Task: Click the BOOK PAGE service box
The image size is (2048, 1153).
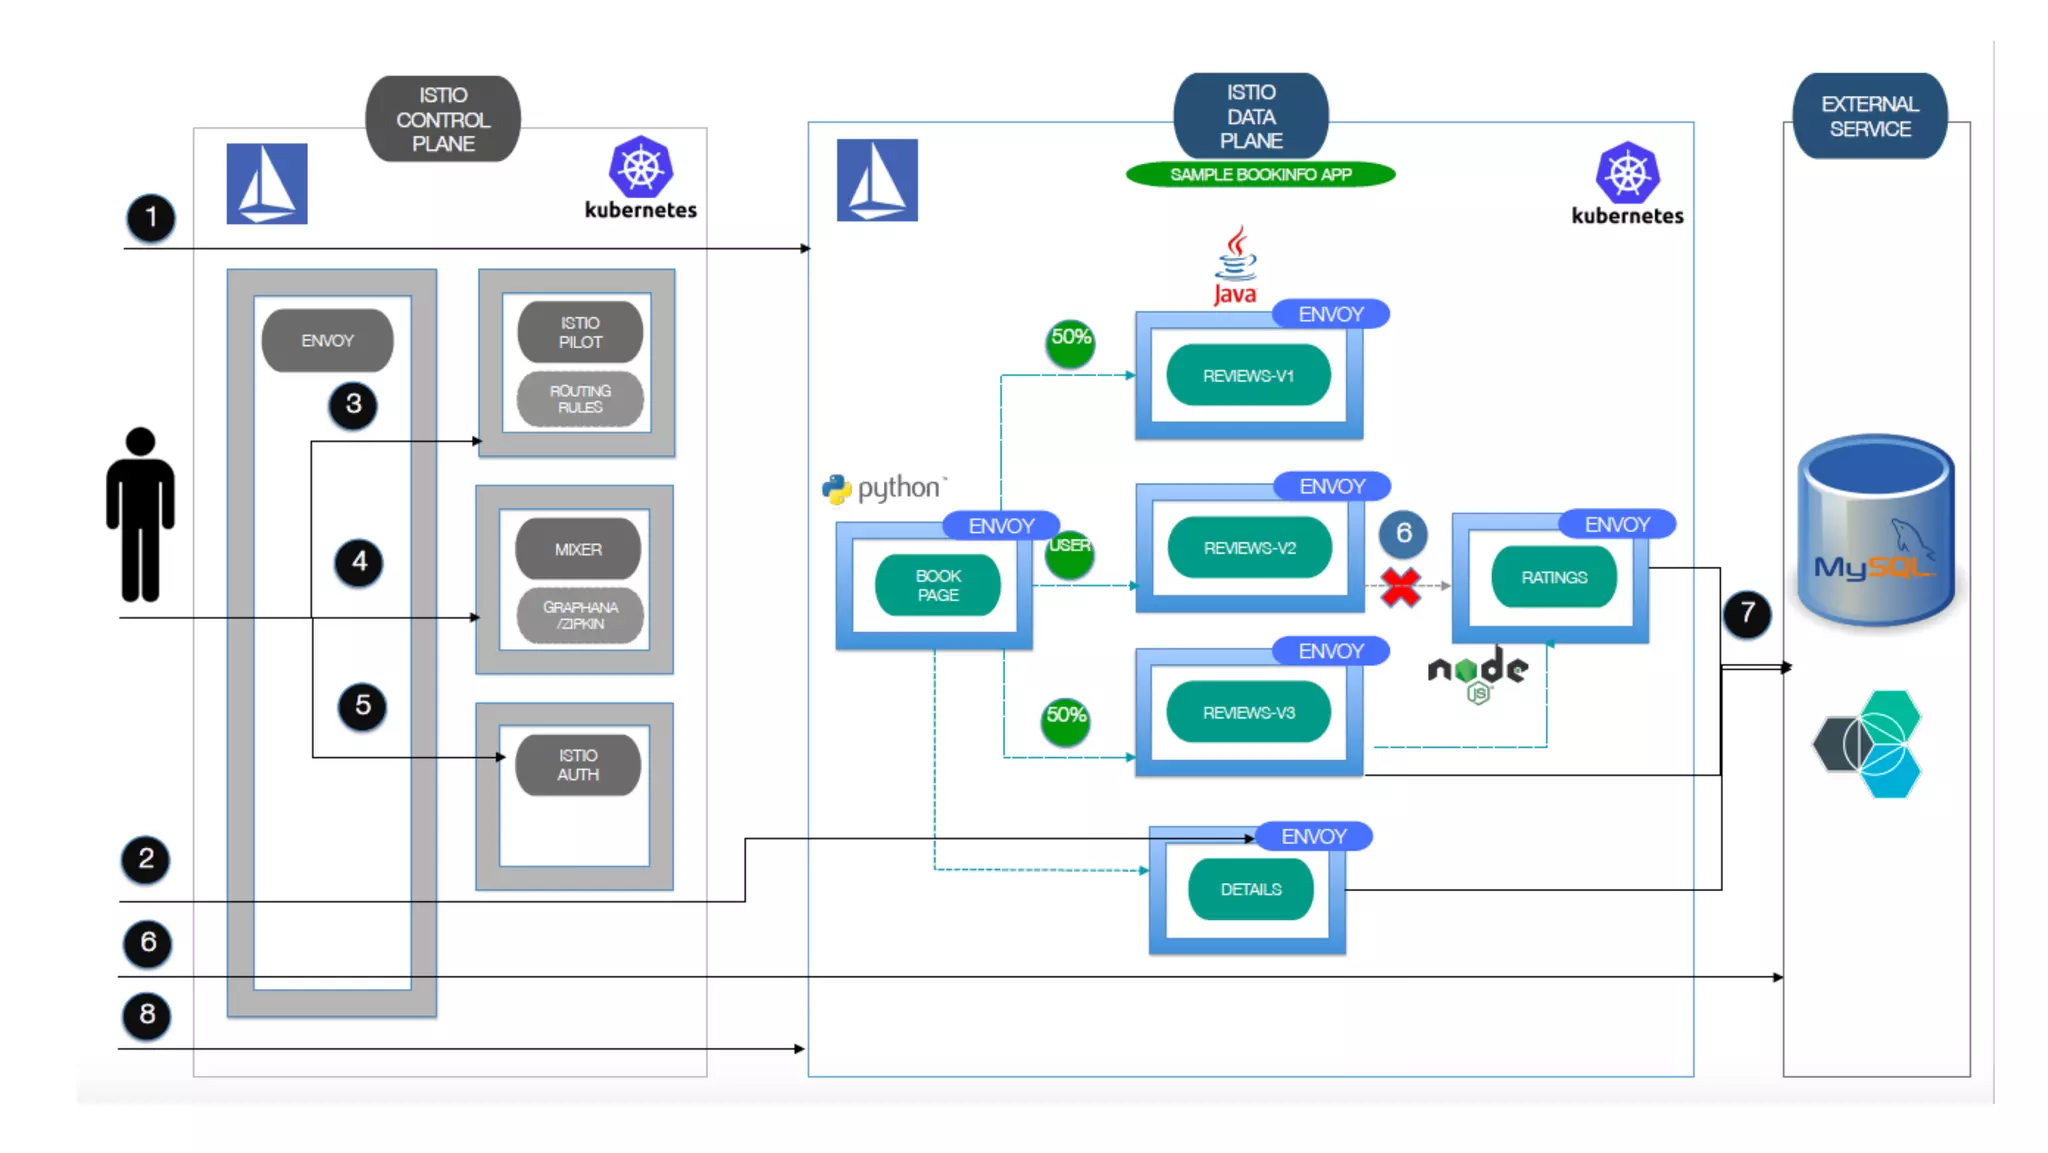Action: tap(937, 585)
